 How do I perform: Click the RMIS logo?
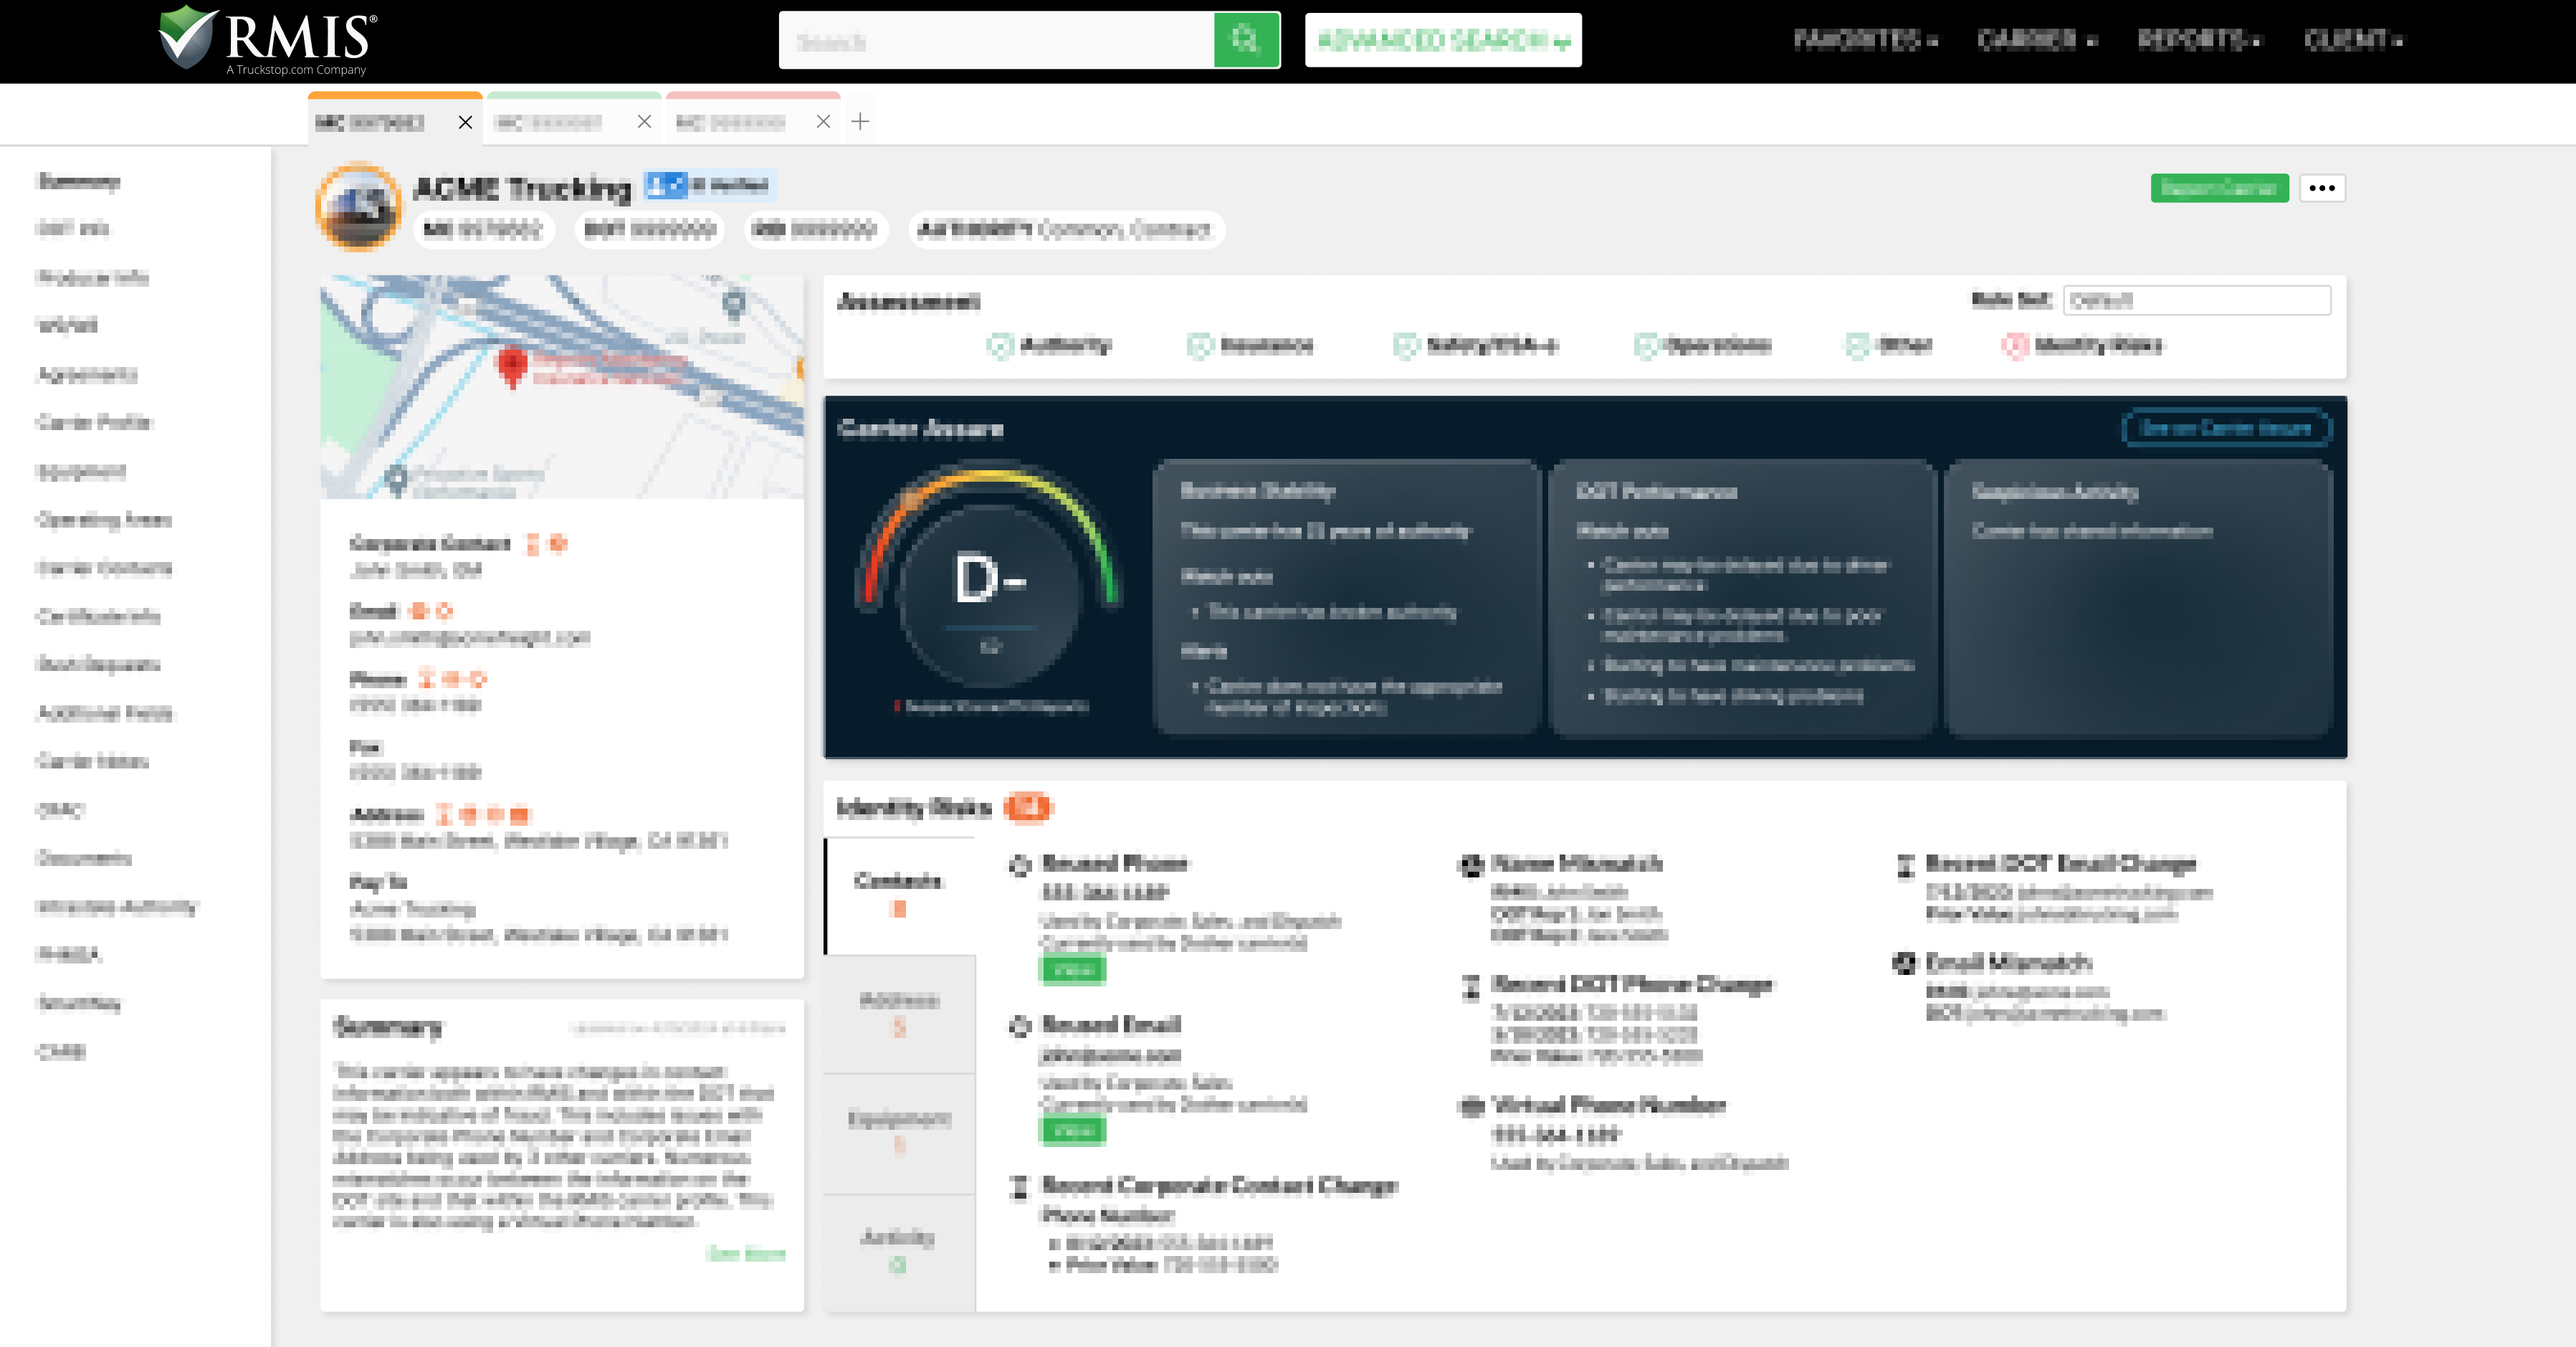[x=268, y=40]
